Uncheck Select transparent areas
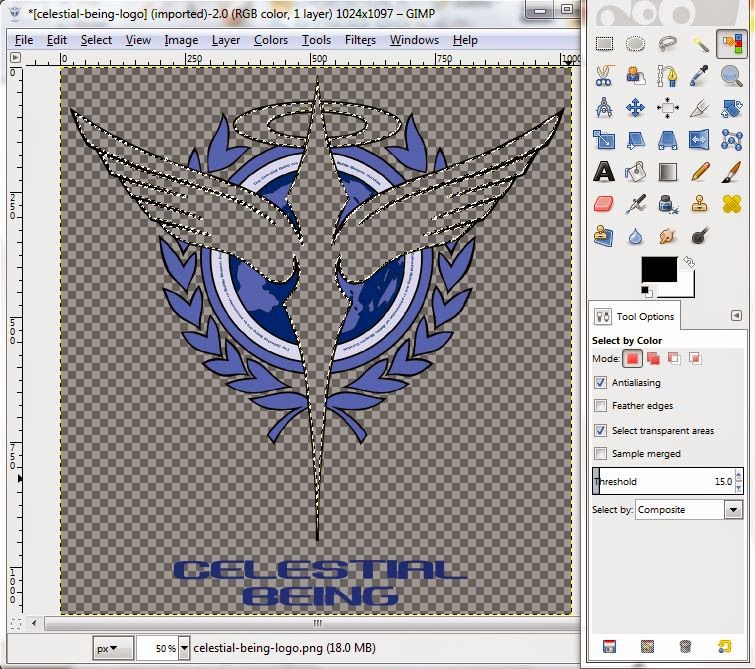 [600, 430]
